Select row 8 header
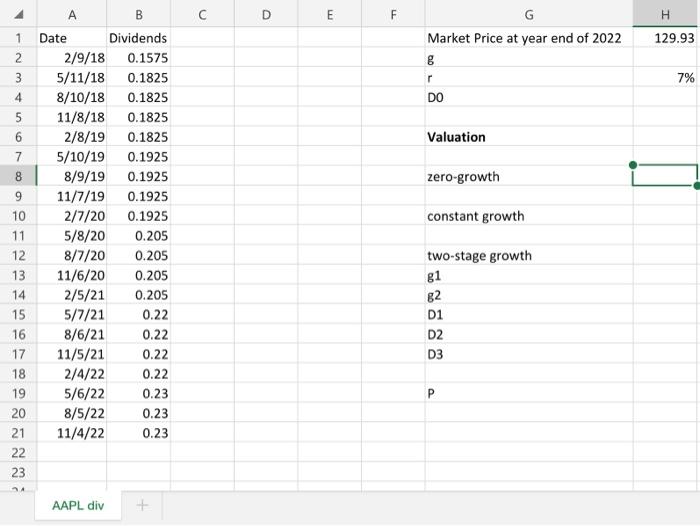700x526 pixels. click(18, 176)
